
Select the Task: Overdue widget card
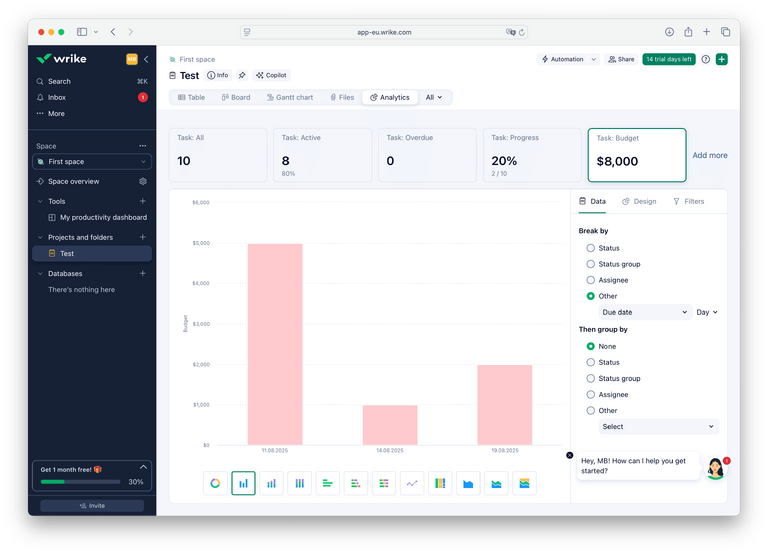pos(428,155)
